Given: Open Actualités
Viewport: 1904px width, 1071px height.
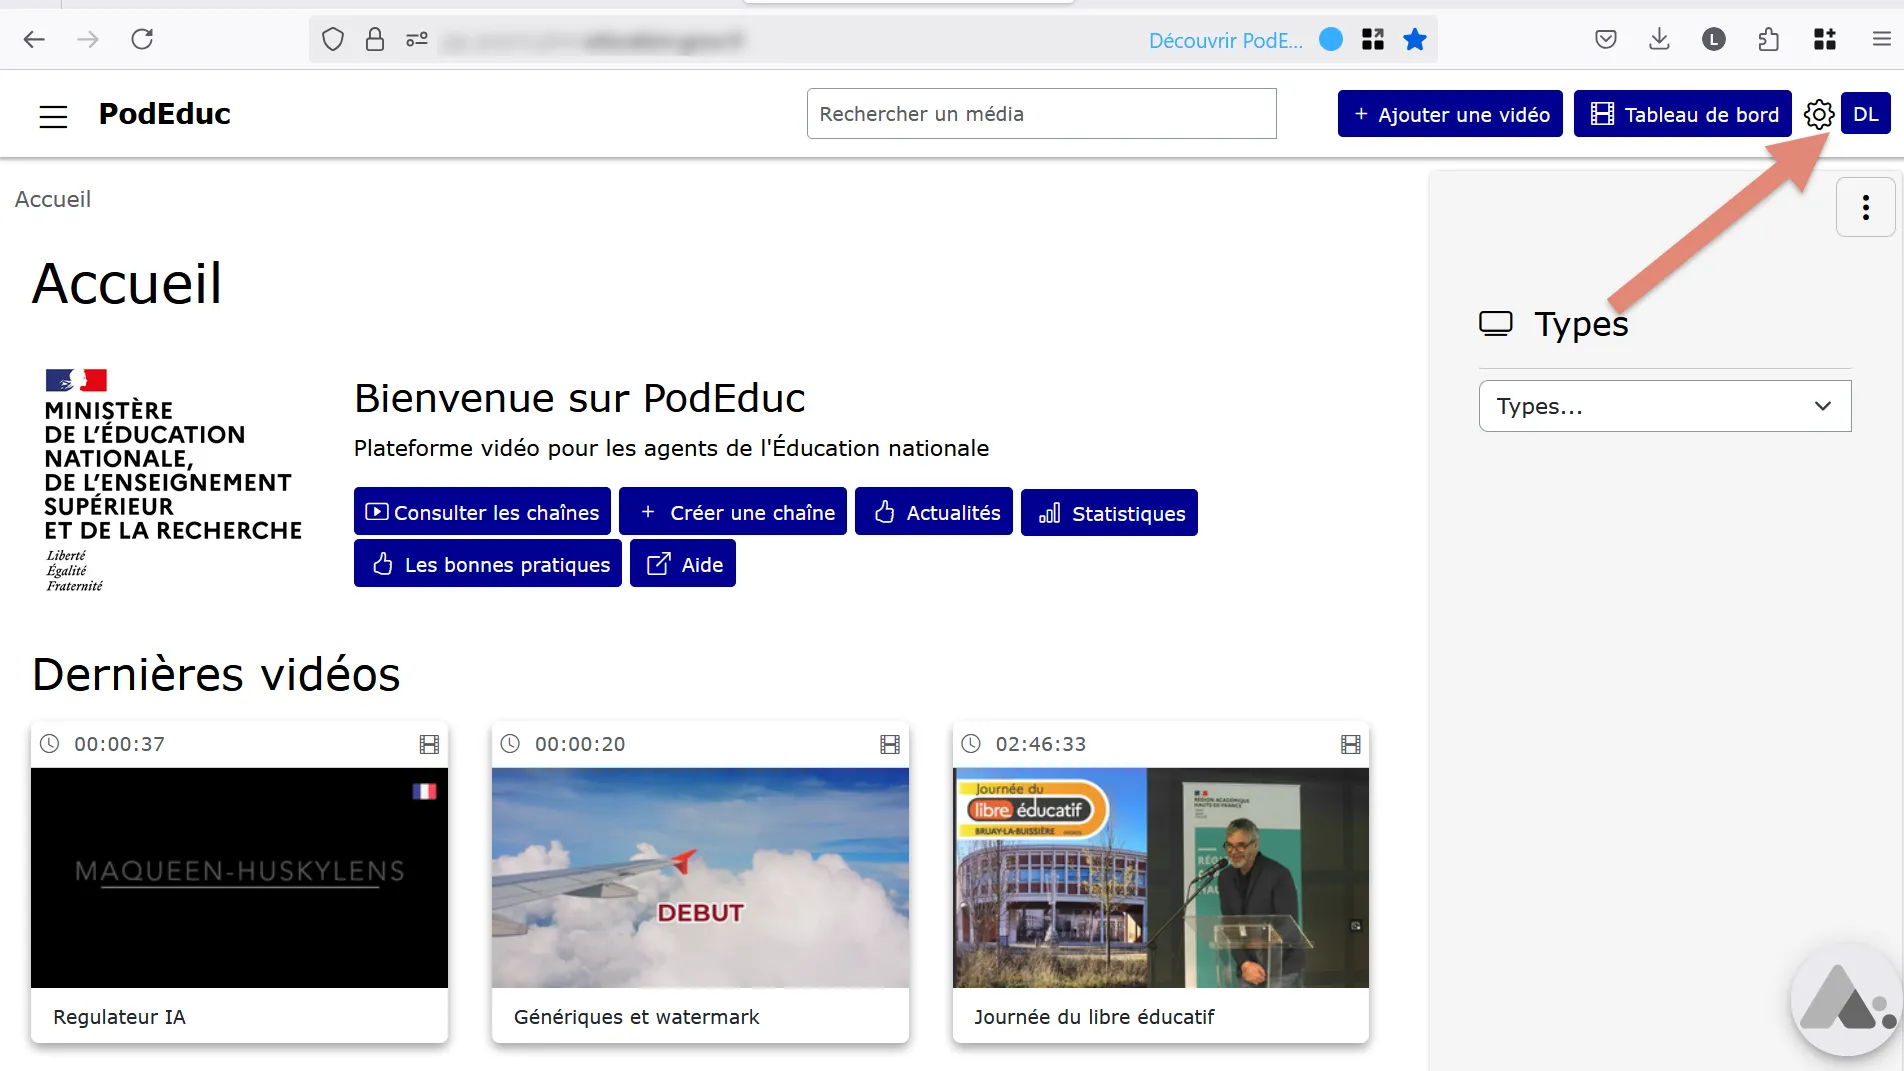Looking at the screenshot, I should click(934, 512).
